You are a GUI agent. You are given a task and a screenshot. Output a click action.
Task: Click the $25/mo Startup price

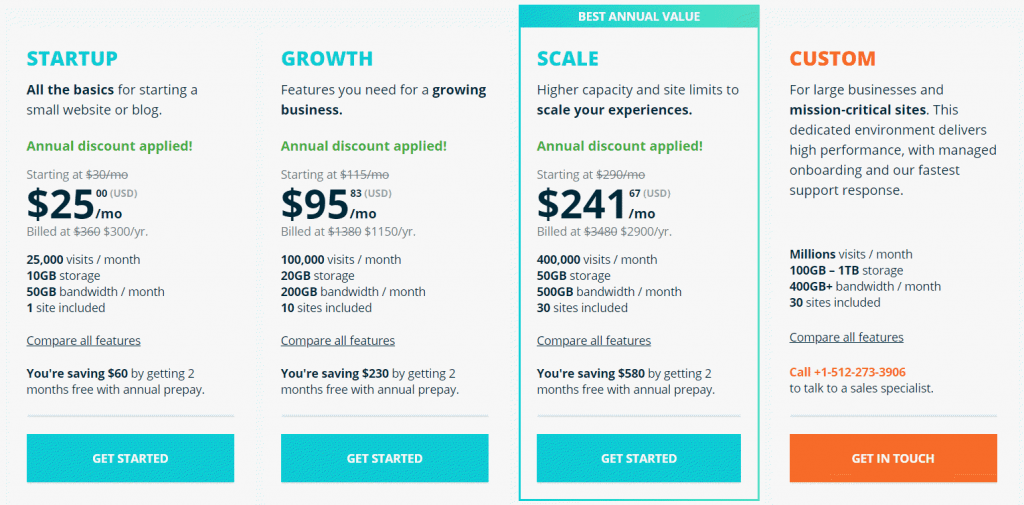(x=75, y=204)
